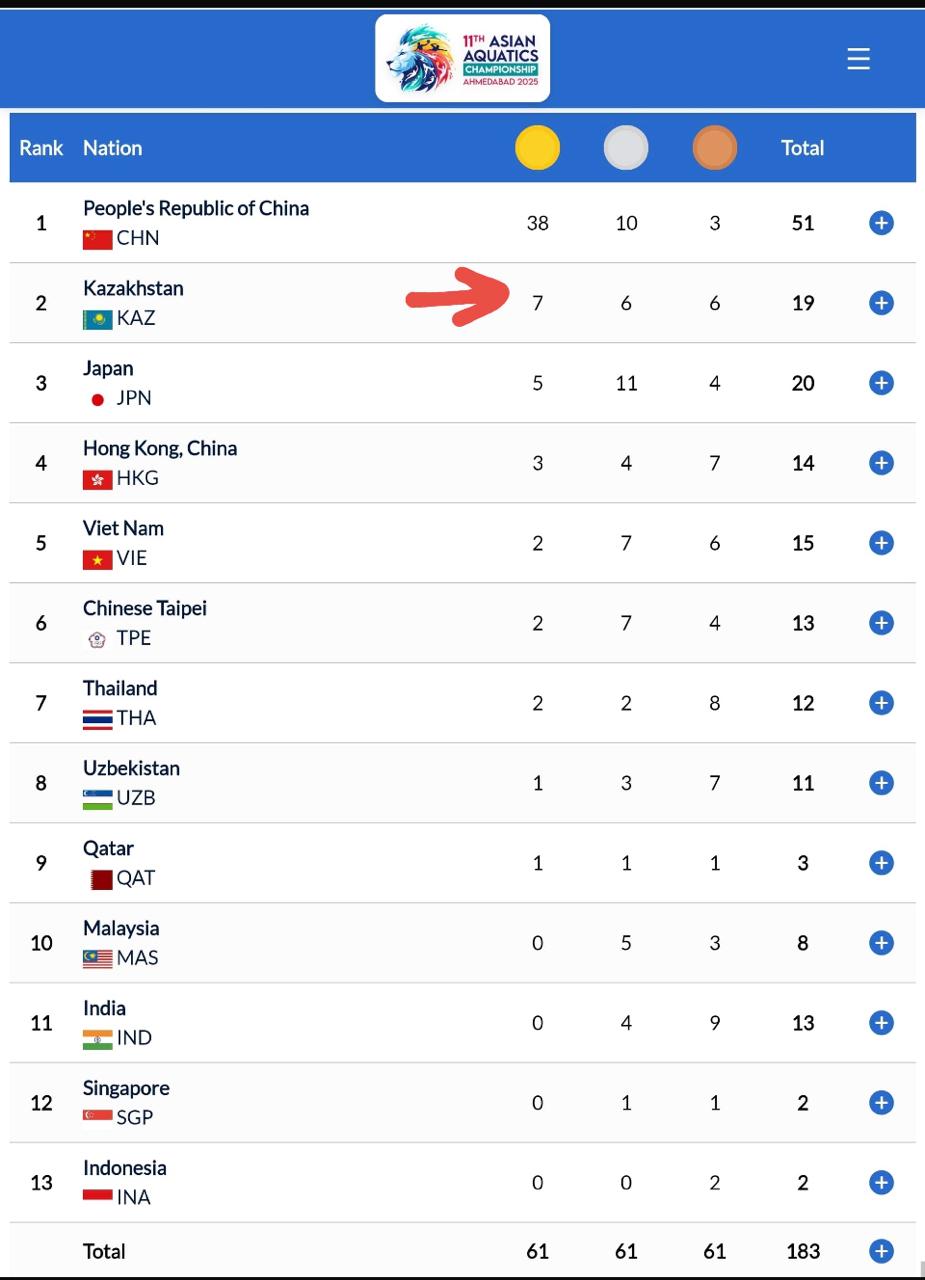Click the Malaysia flag icon
The height and width of the screenshot is (1280, 925).
click(97, 959)
